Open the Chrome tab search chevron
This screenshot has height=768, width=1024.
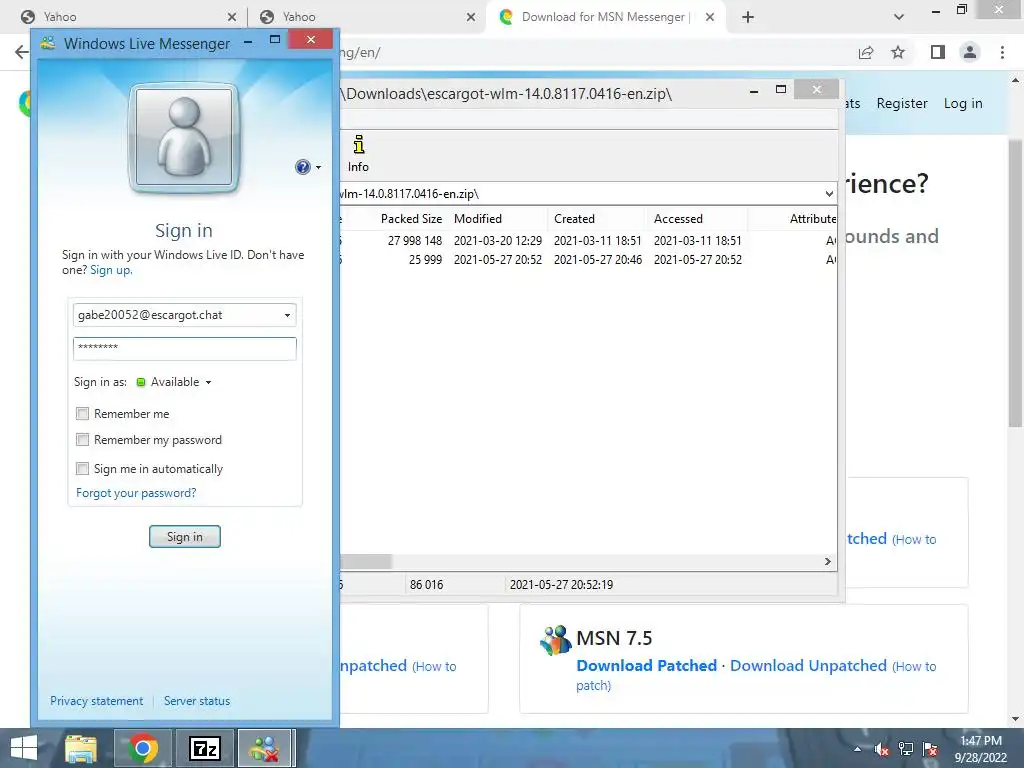coord(899,17)
